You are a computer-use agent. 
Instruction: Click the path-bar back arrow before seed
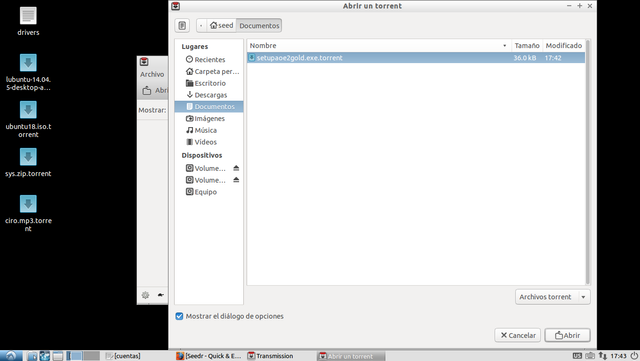click(x=201, y=25)
